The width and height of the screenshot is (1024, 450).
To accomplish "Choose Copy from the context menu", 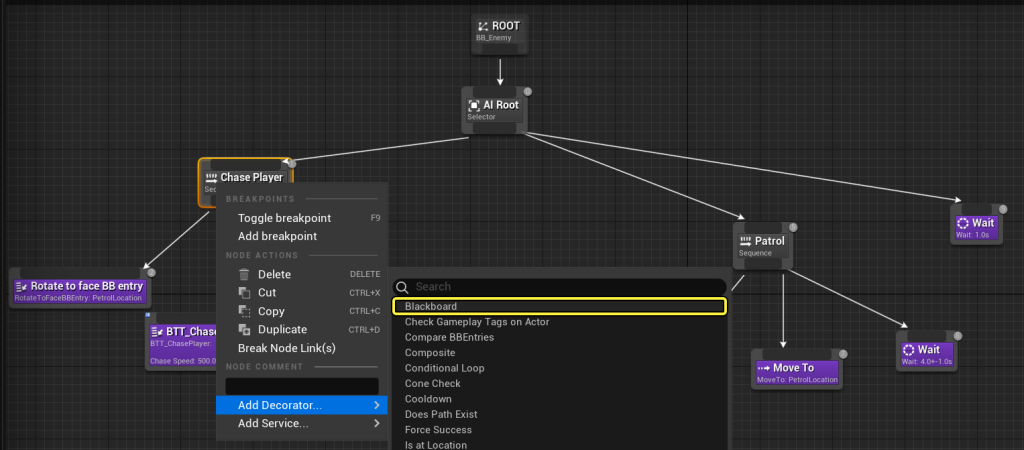I will coord(271,311).
